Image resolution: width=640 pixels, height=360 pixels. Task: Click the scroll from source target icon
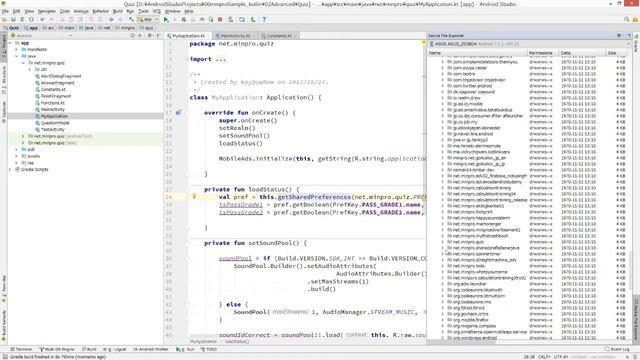(x=132, y=36)
